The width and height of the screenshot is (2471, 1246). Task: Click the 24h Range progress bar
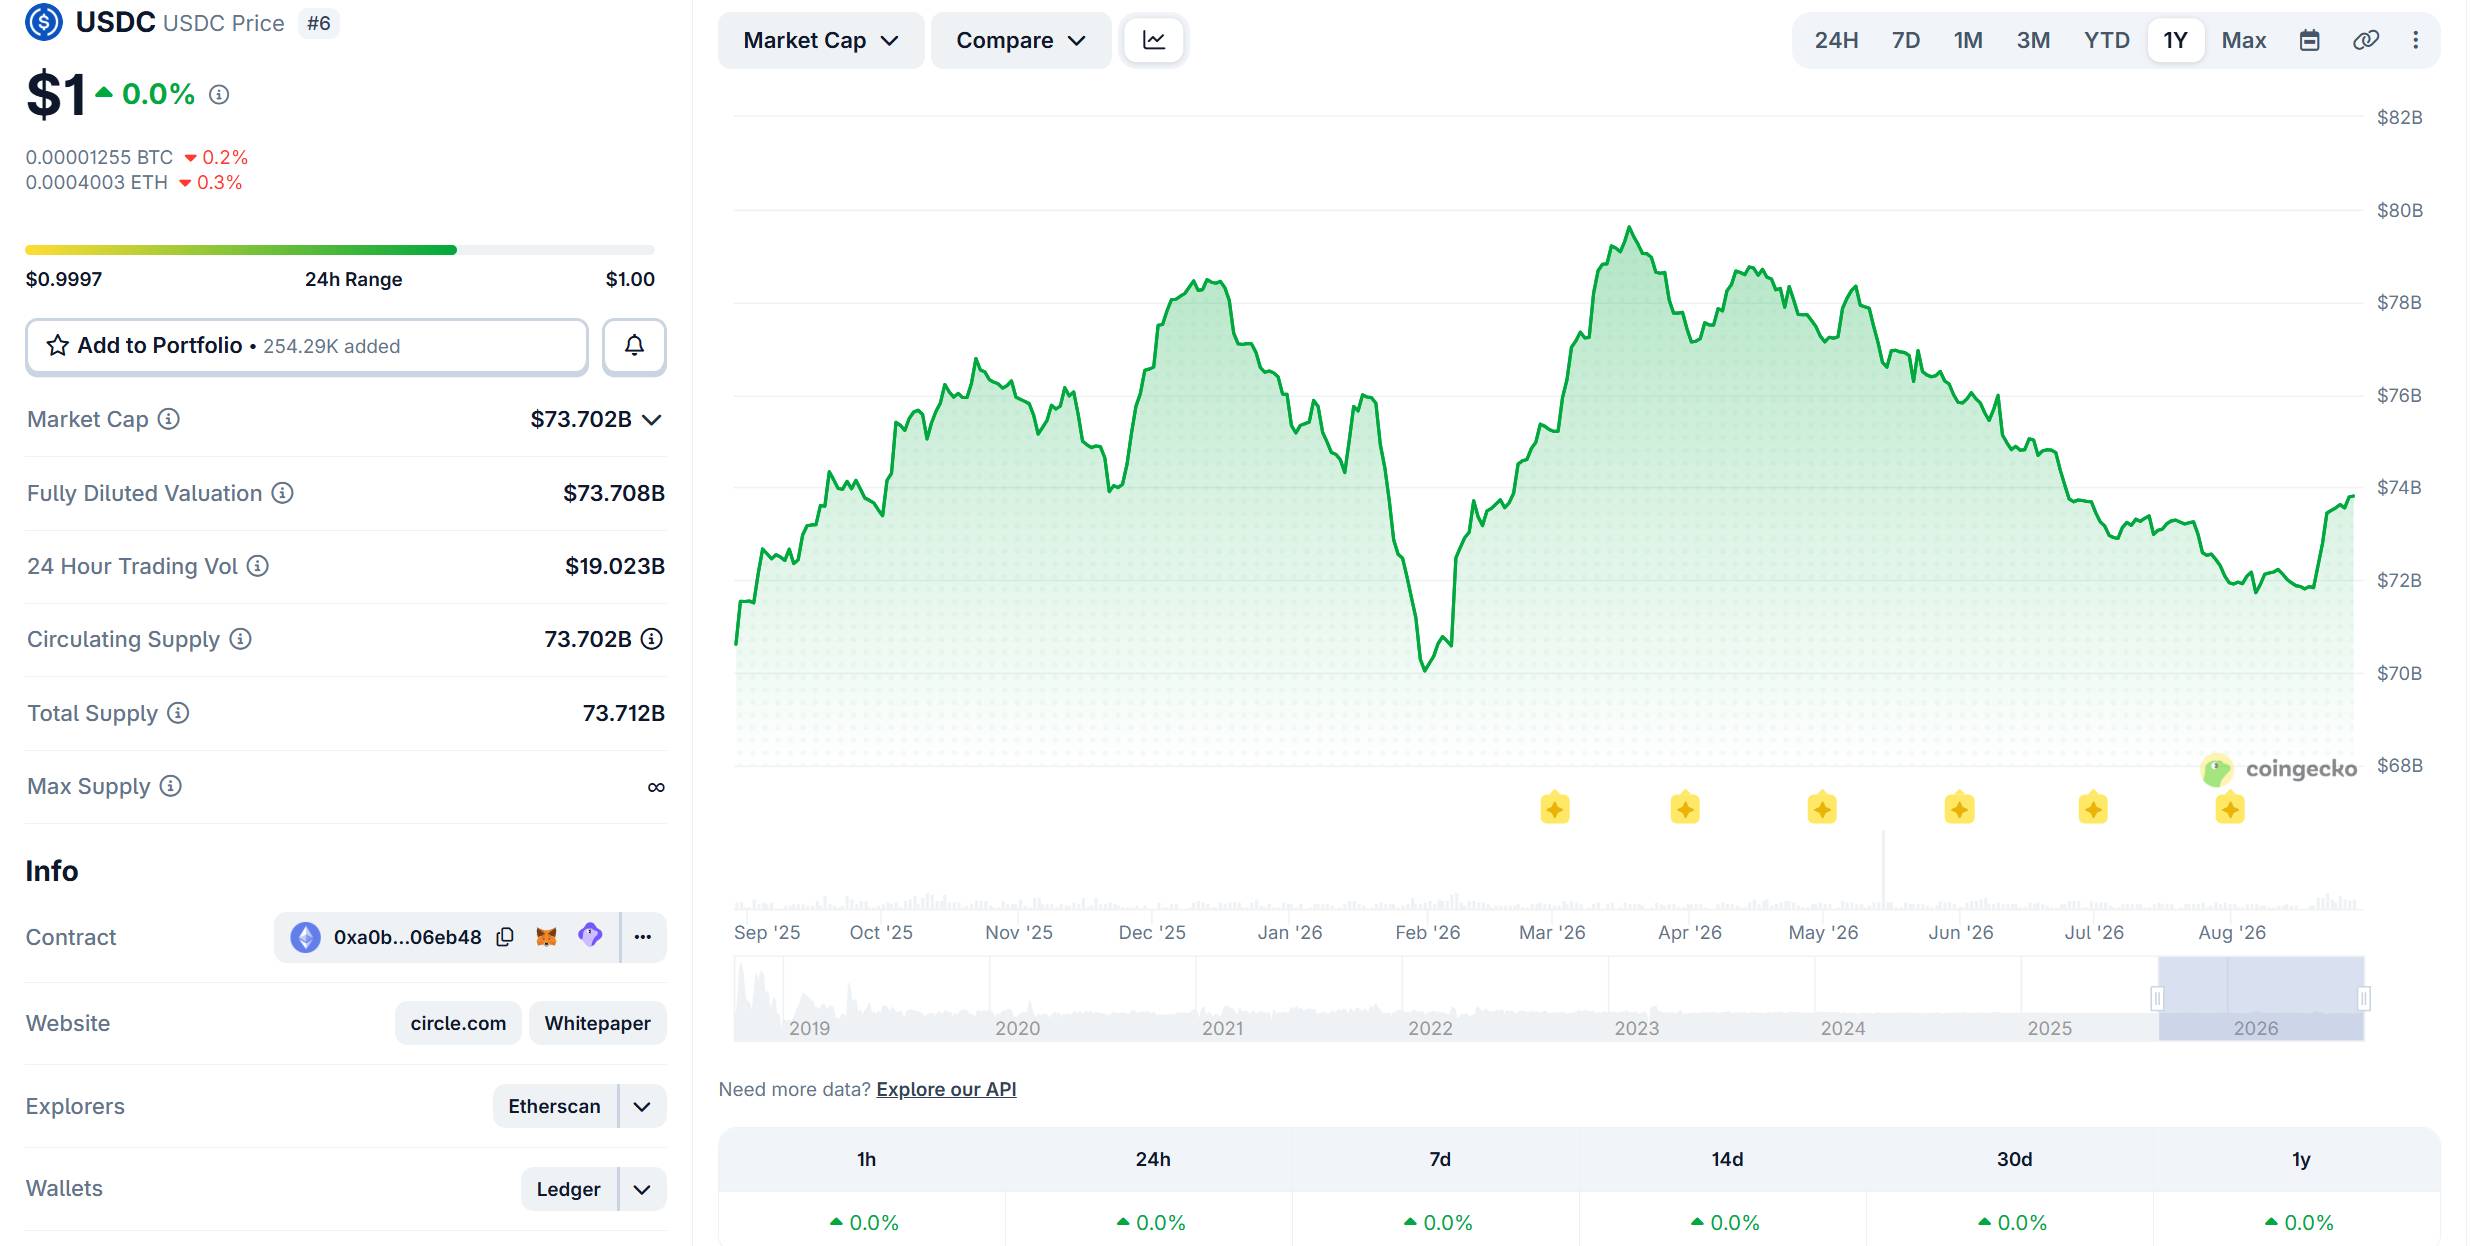click(x=340, y=250)
